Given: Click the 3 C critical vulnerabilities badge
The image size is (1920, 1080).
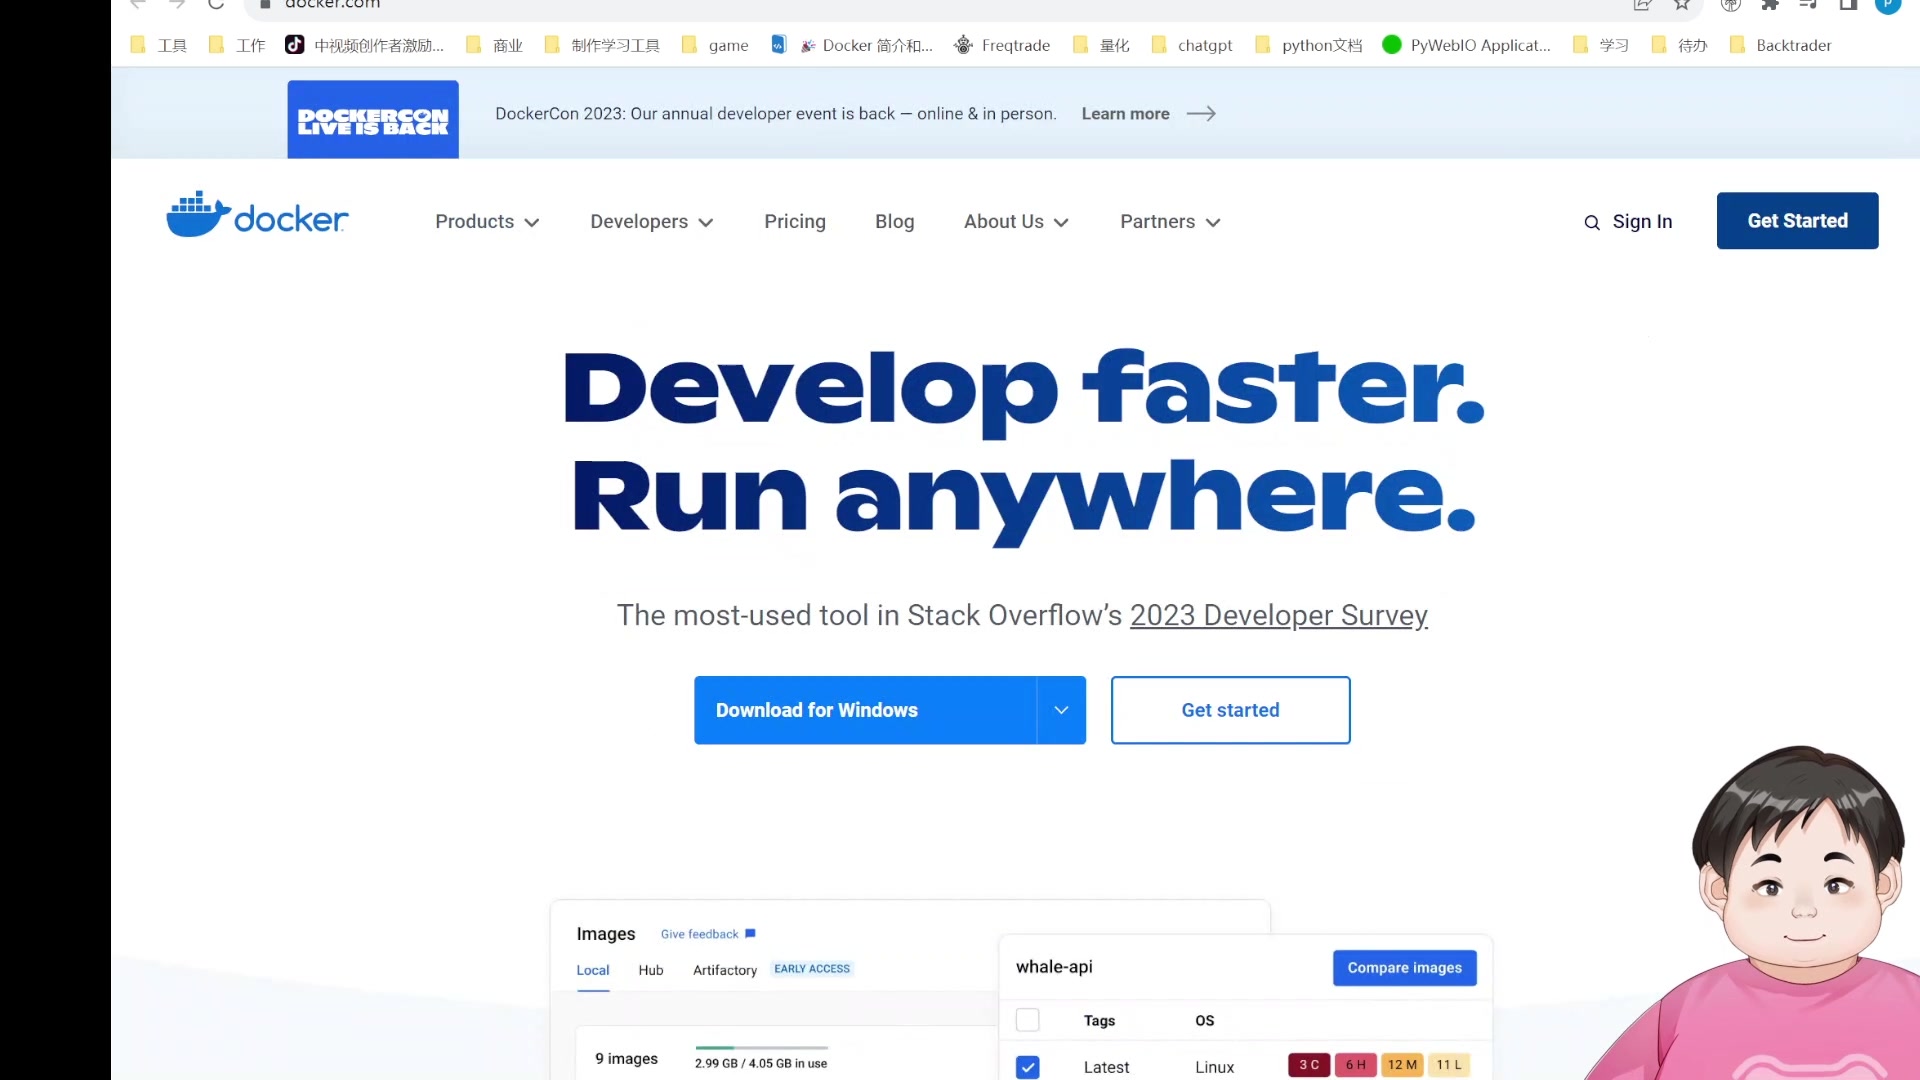Looking at the screenshot, I should (1309, 1065).
